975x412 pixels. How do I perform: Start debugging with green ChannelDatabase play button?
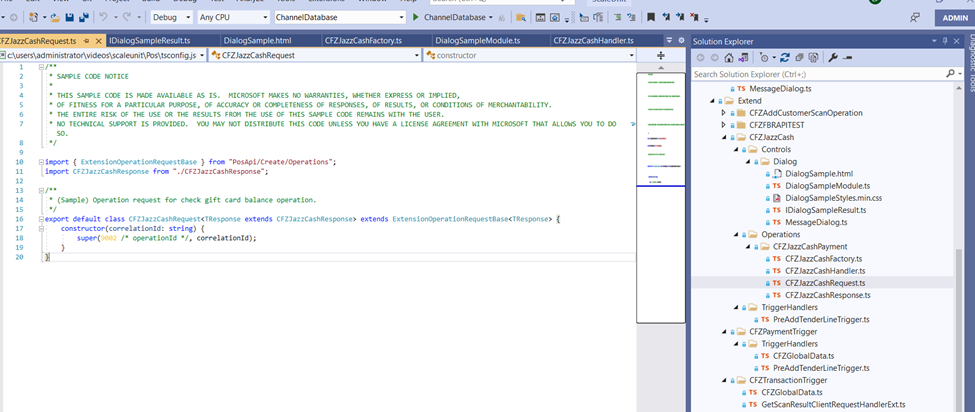[451, 17]
